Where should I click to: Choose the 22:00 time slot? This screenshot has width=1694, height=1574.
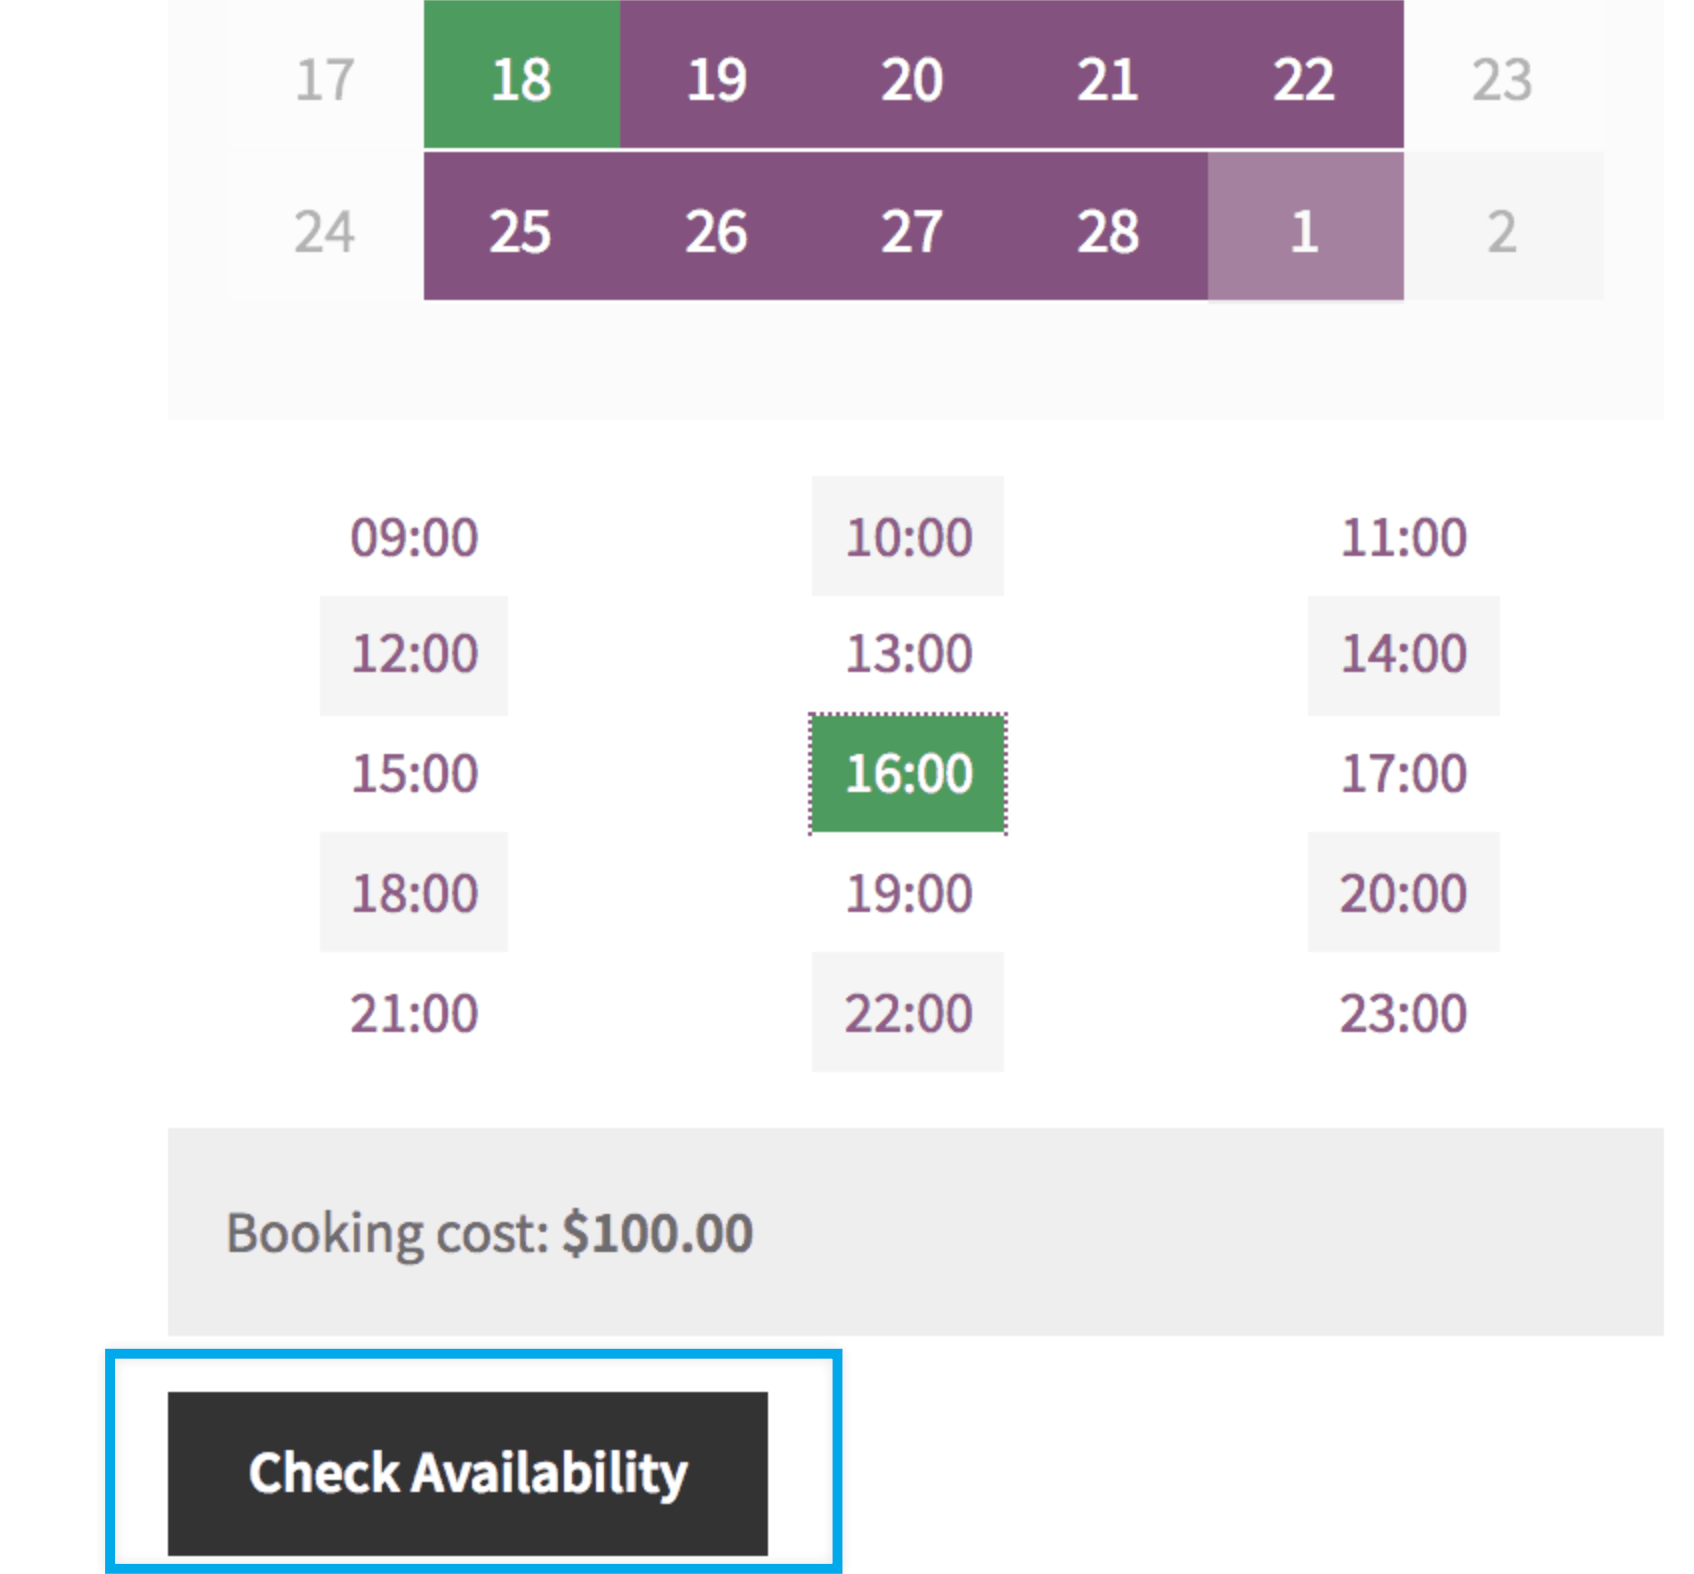pyautogui.click(x=906, y=1013)
